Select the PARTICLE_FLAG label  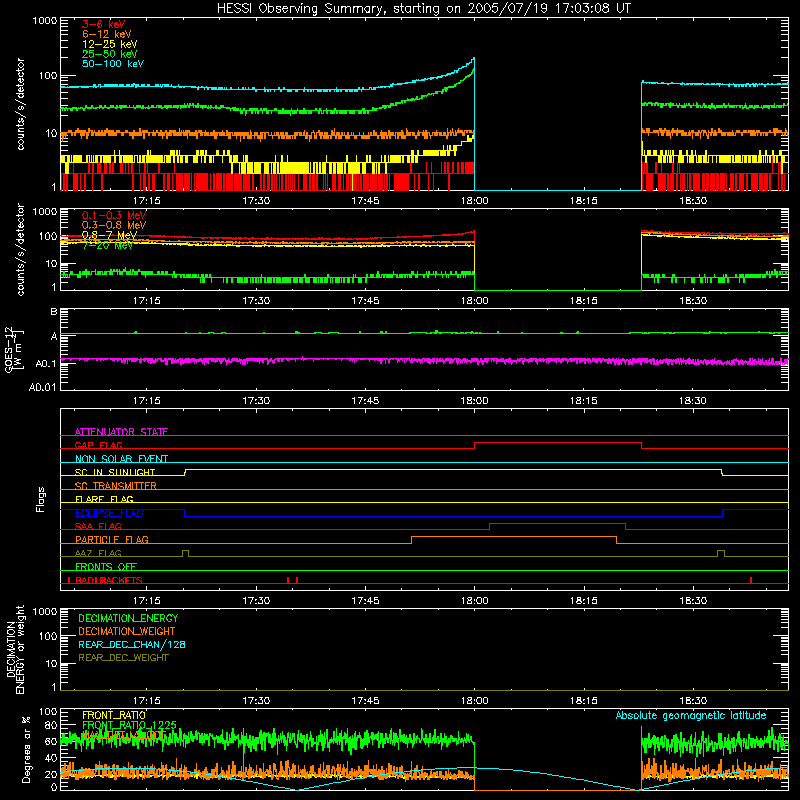[x=112, y=539]
